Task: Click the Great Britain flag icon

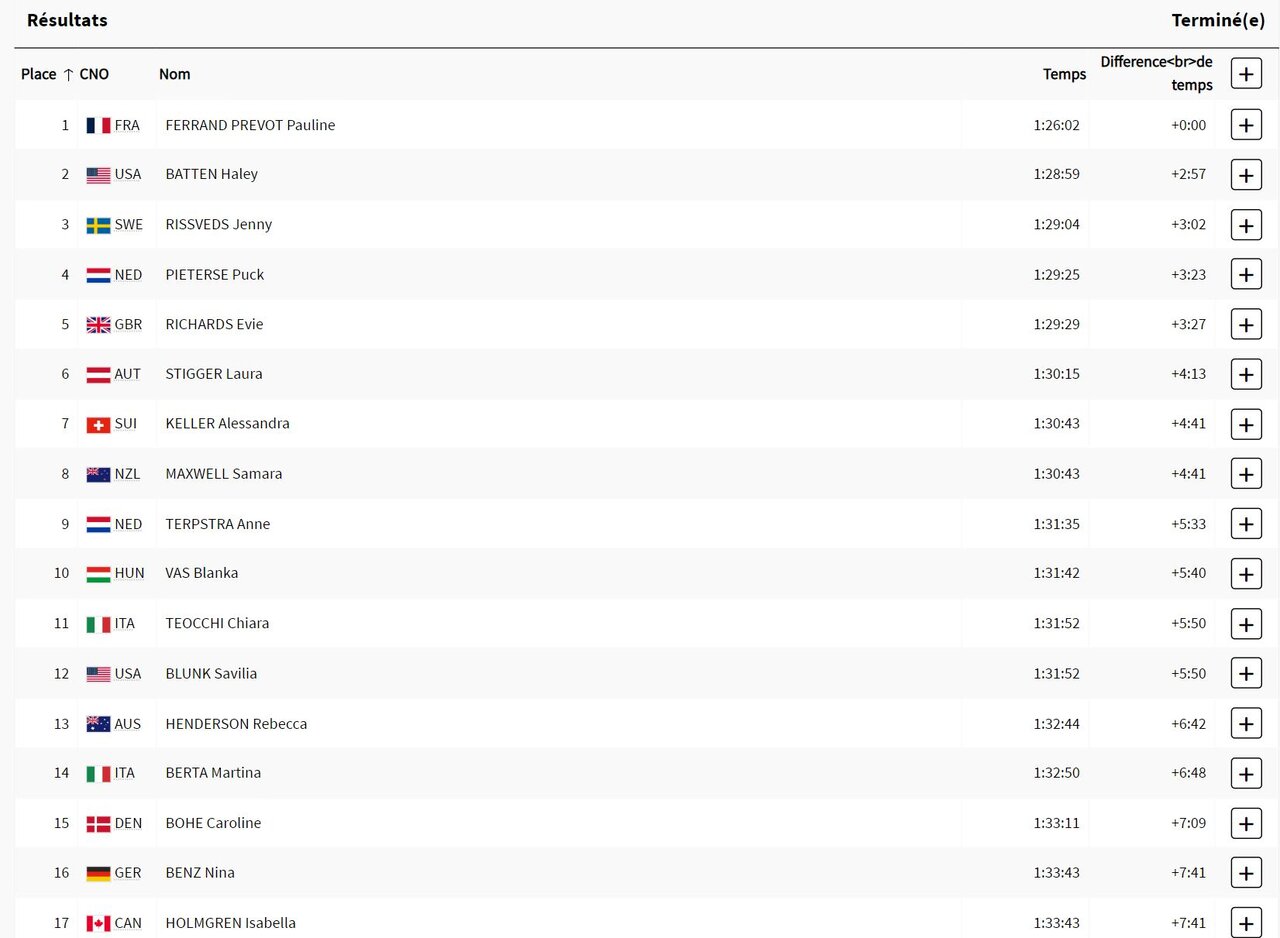Action: tap(98, 324)
